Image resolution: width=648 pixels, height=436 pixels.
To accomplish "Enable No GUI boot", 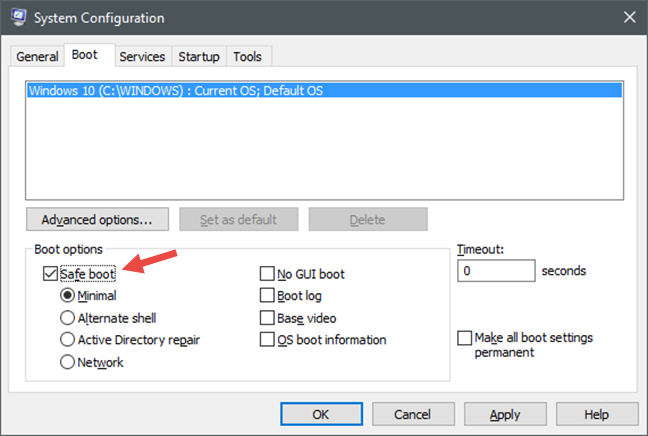I will tap(267, 274).
